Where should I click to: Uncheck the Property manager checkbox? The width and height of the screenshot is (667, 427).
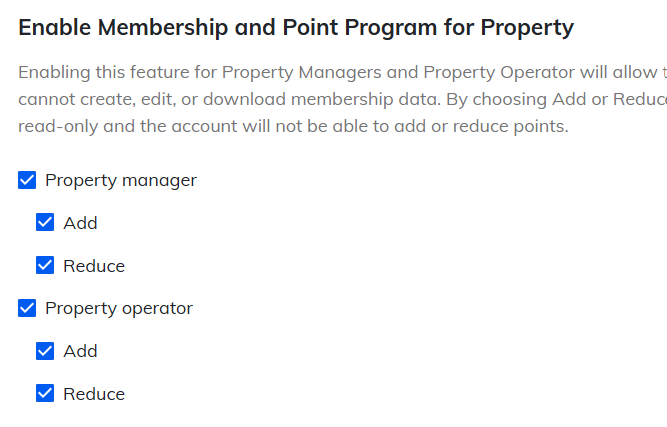coord(27,181)
